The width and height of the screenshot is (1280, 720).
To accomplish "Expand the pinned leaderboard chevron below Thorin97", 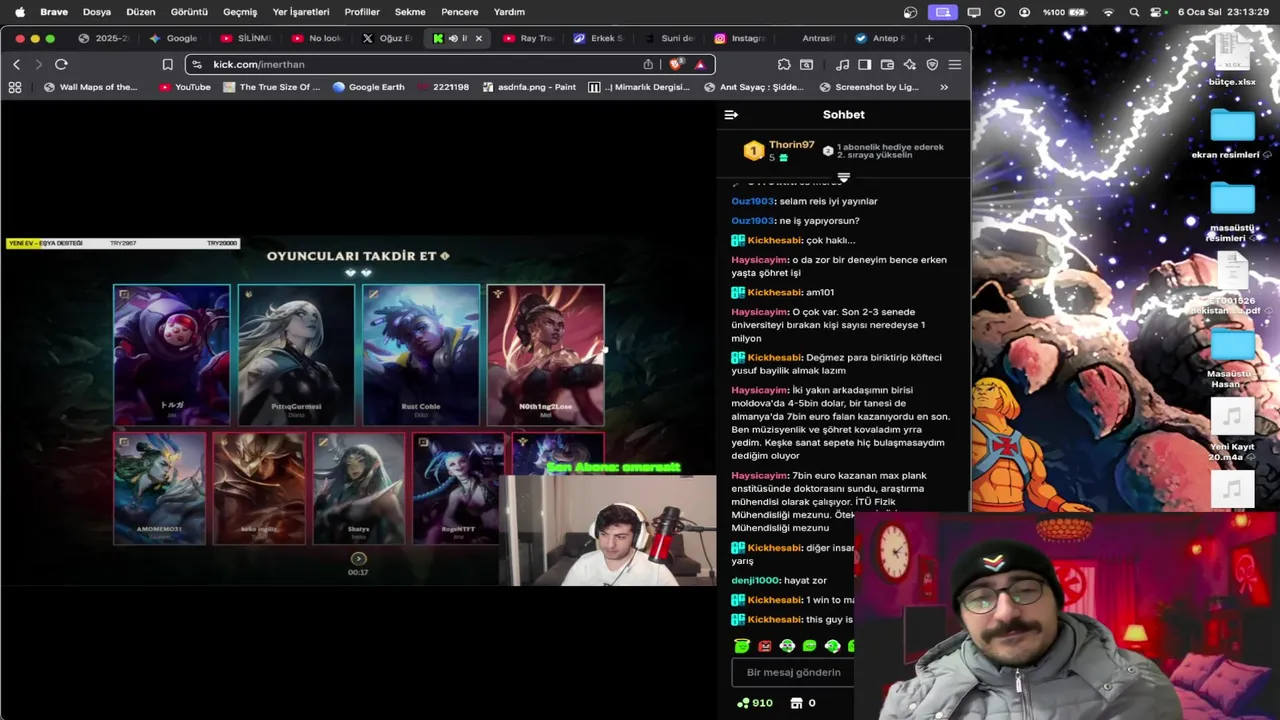I will (843, 178).
